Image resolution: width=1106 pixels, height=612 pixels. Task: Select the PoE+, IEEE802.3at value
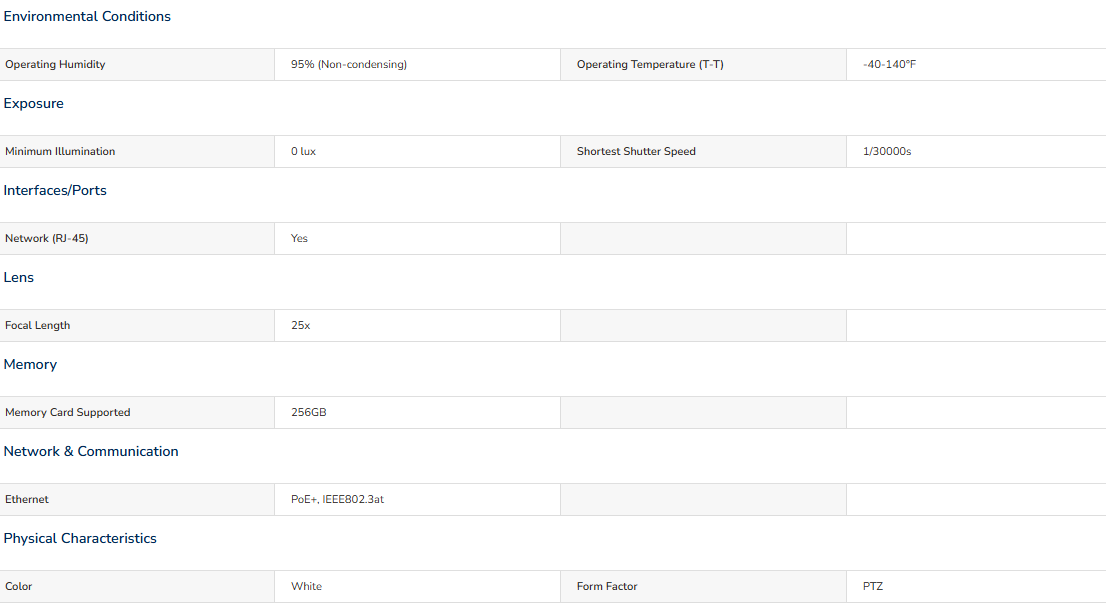337,499
